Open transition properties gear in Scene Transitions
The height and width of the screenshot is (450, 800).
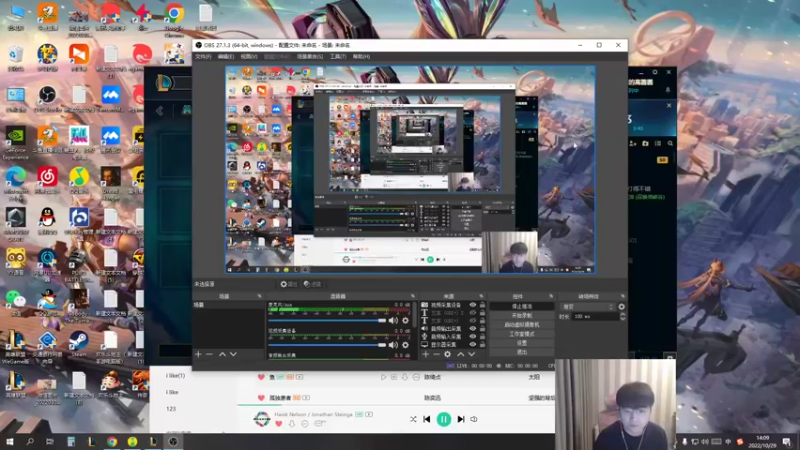621,307
